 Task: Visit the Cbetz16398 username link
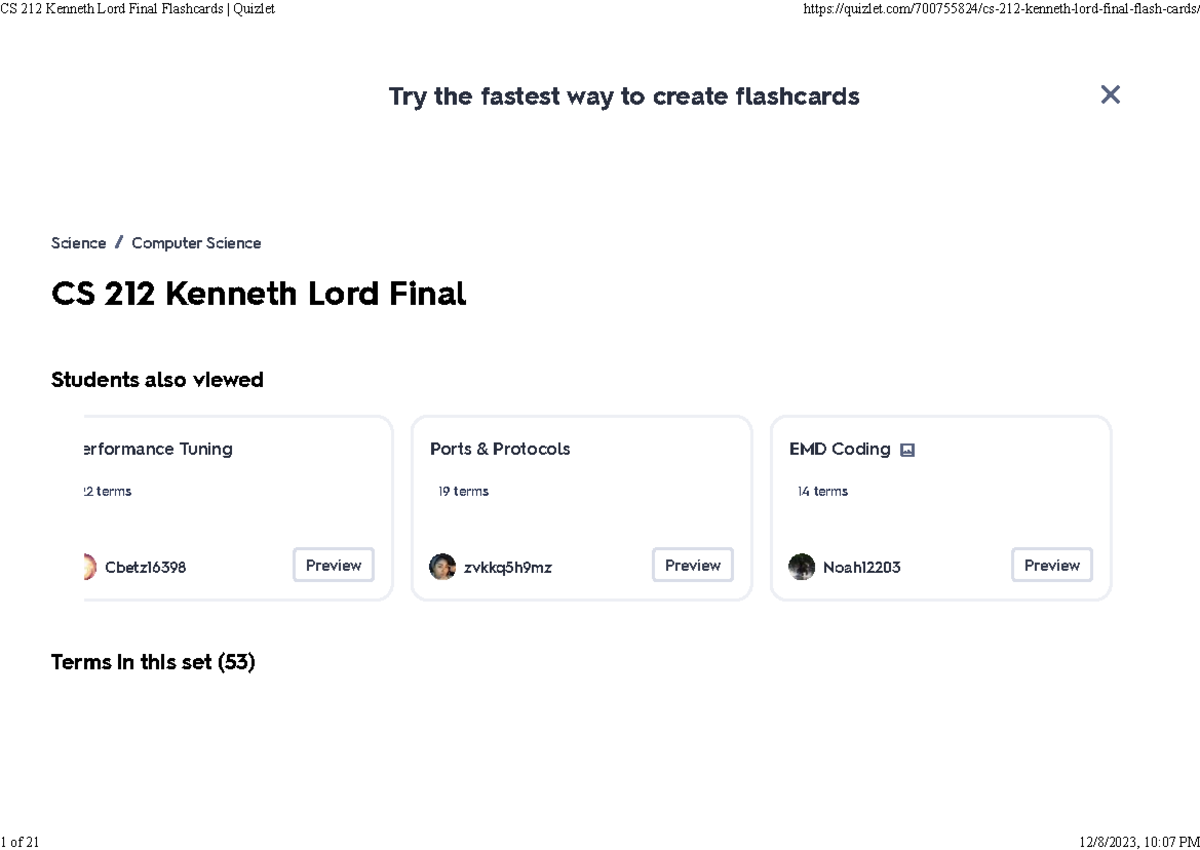[145, 567]
